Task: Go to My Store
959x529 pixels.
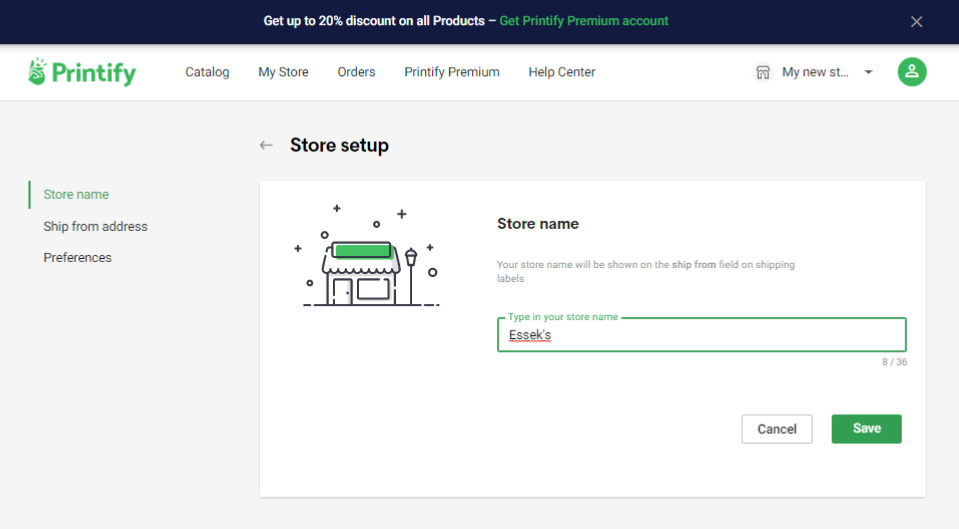Action: (x=283, y=72)
